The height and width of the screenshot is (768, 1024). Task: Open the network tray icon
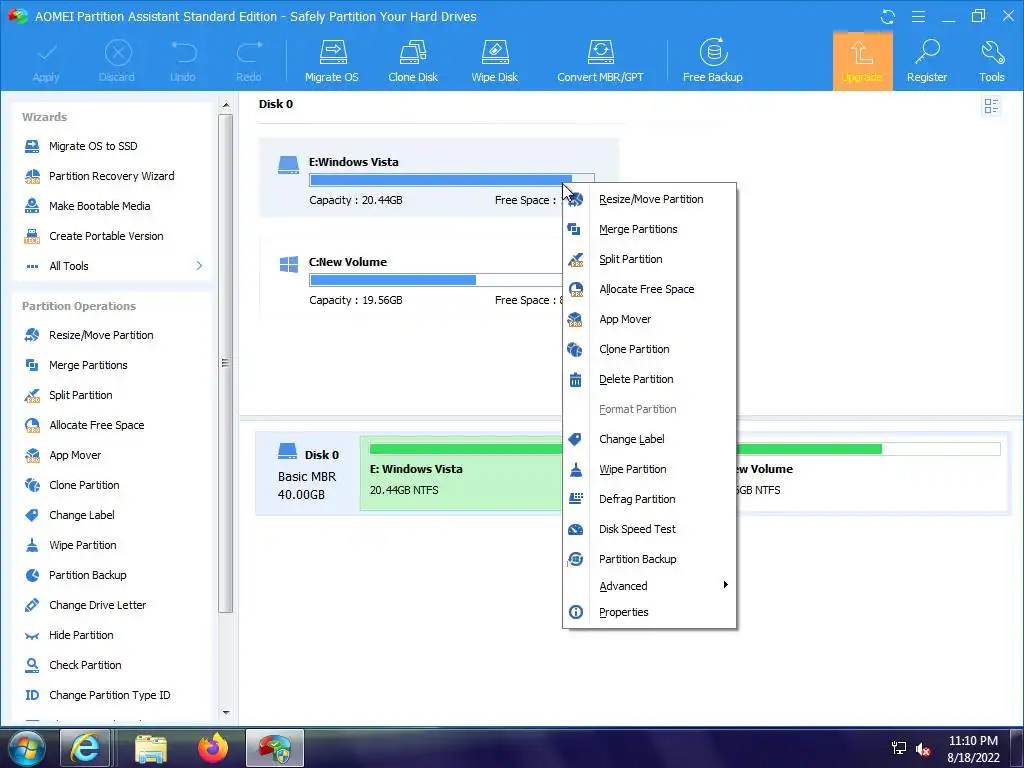coord(899,748)
